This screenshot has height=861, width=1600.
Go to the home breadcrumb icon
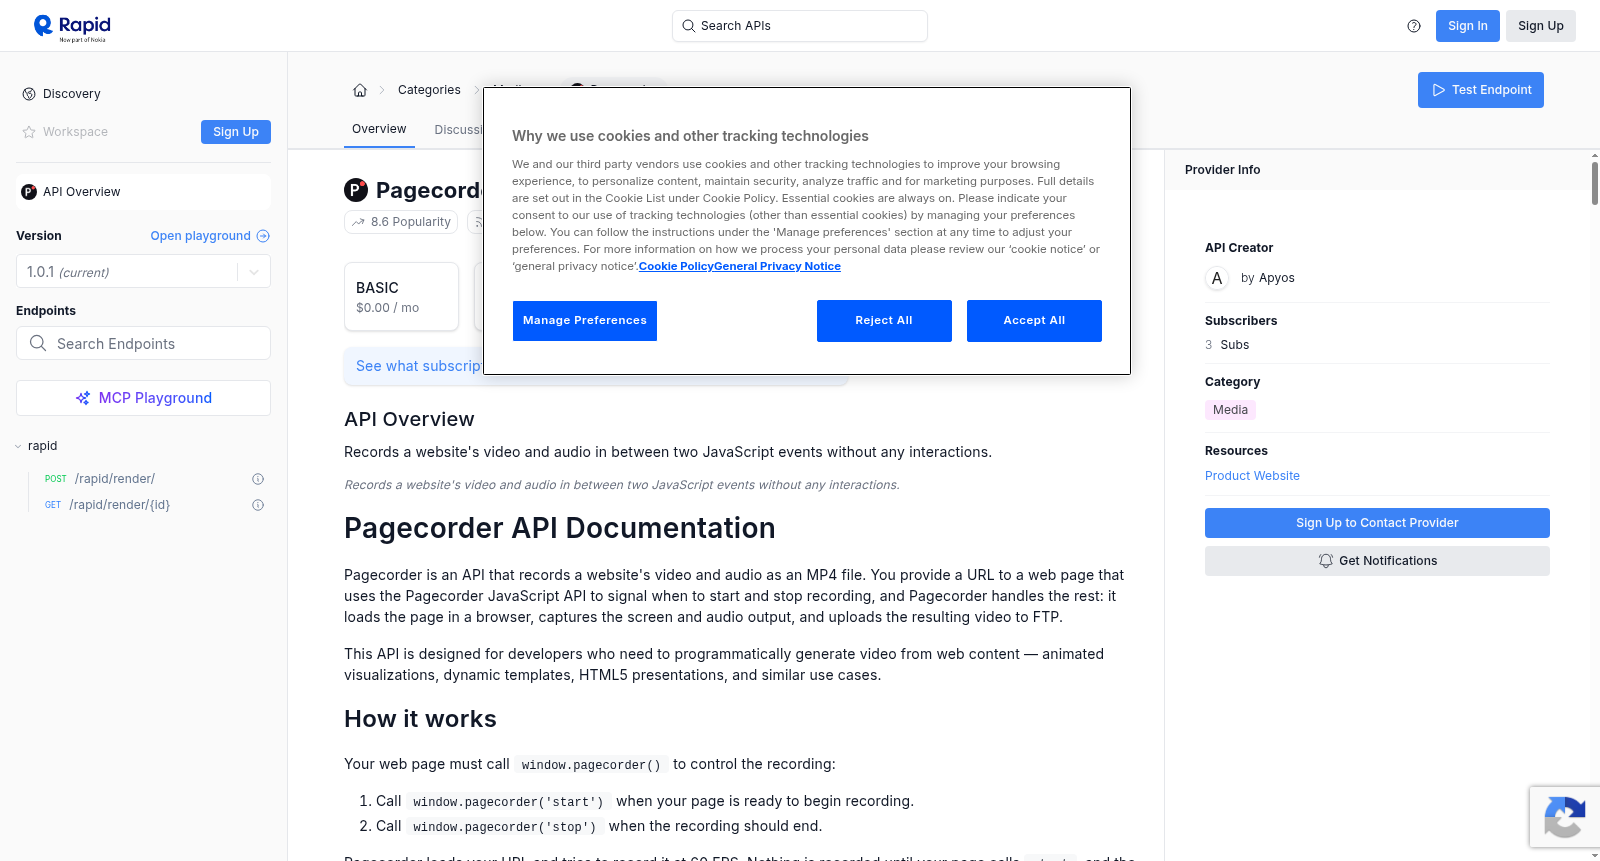[360, 90]
